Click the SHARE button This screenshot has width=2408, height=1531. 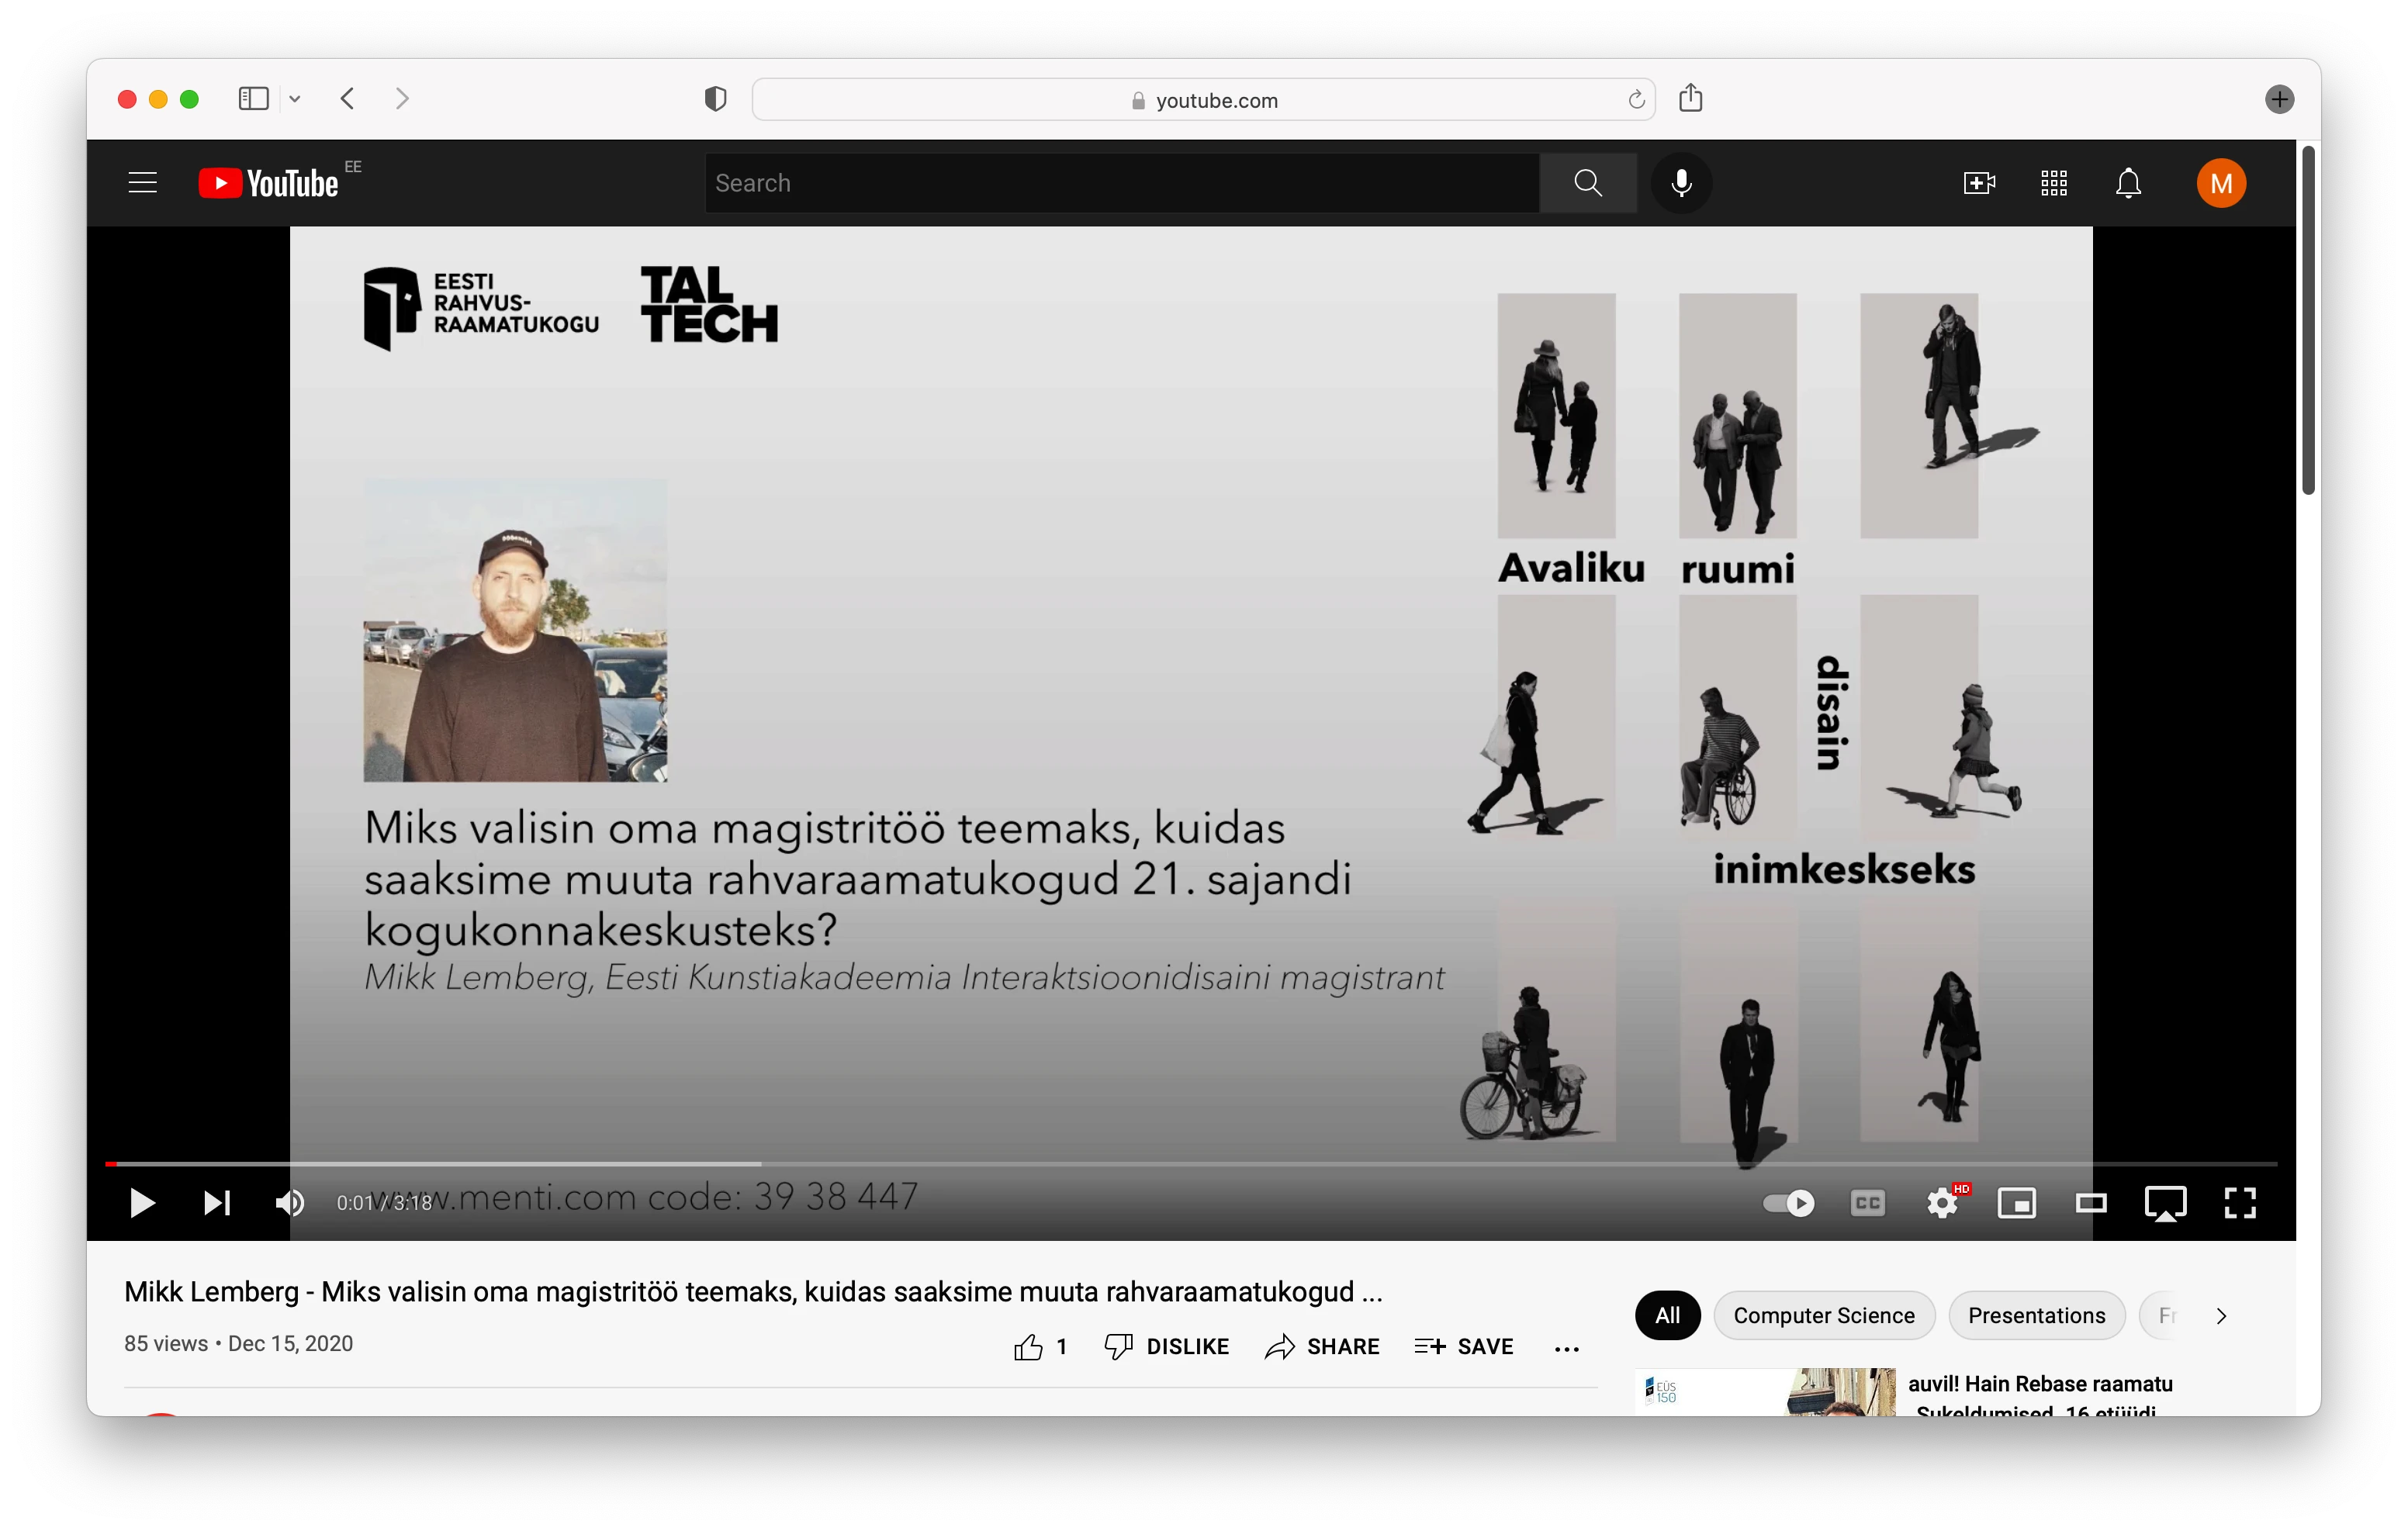click(x=1321, y=1346)
